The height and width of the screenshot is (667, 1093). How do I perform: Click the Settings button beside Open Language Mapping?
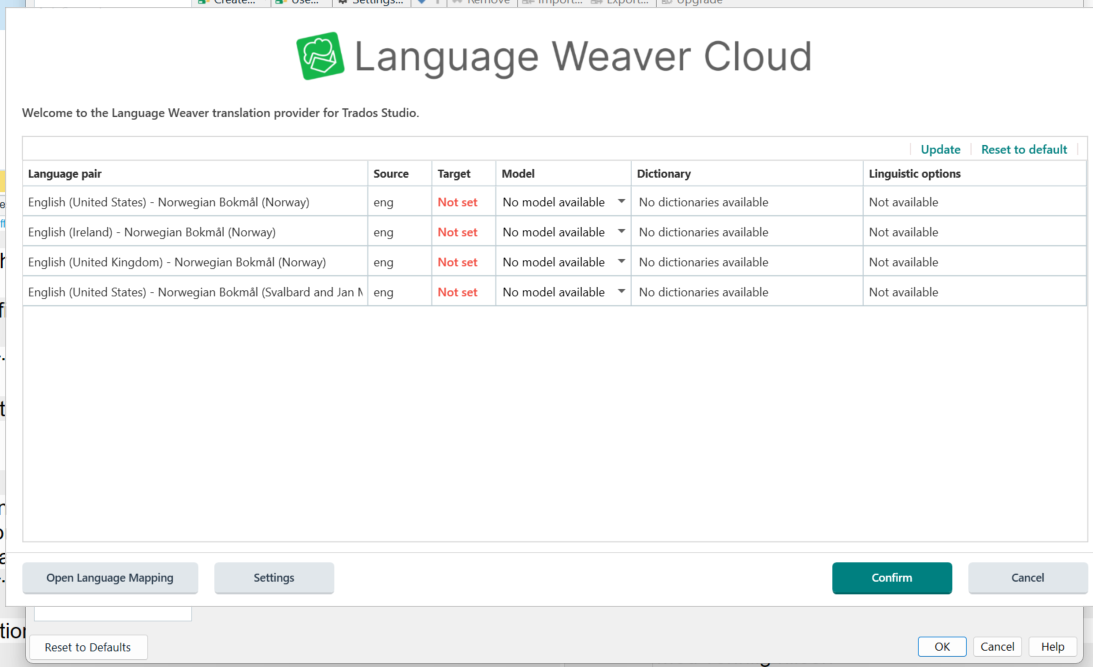[274, 578]
